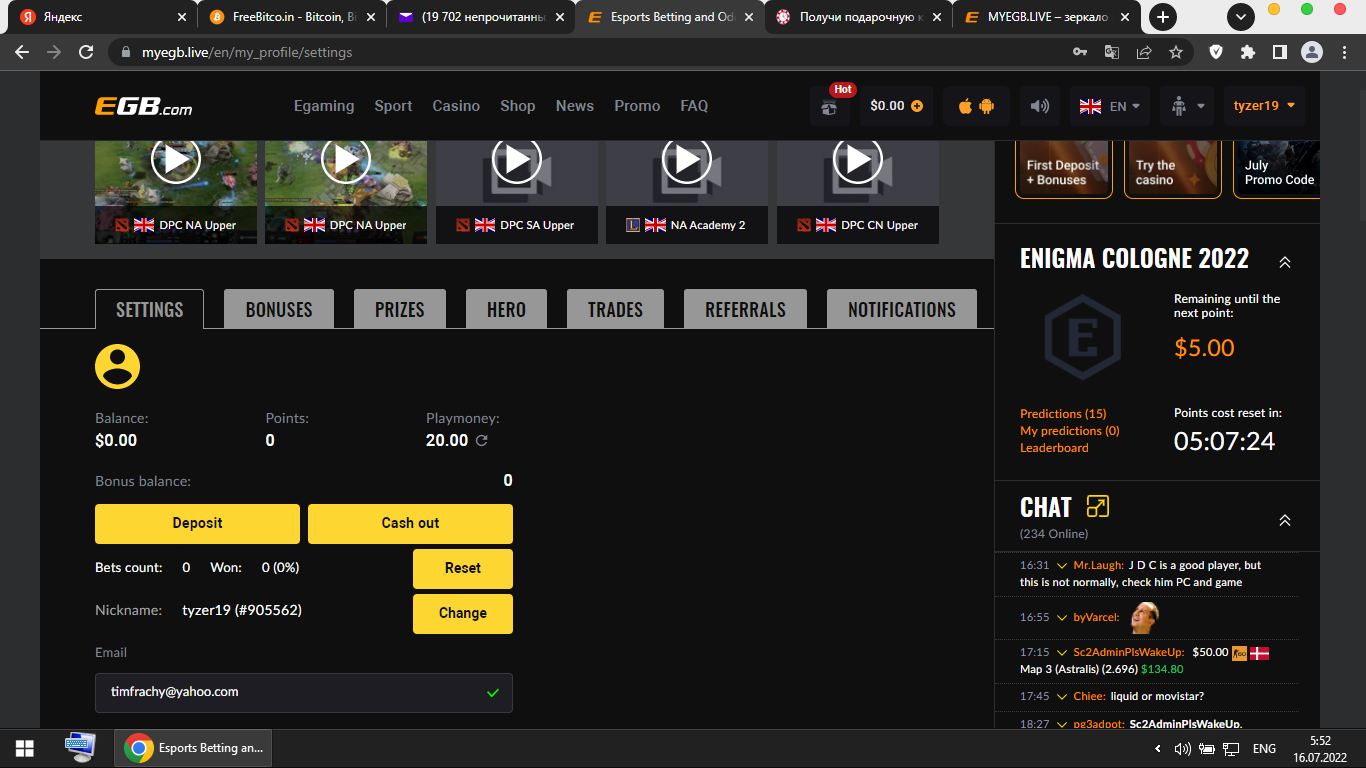Open the FAQ page
Viewport: 1366px width, 768px height.
coord(694,106)
